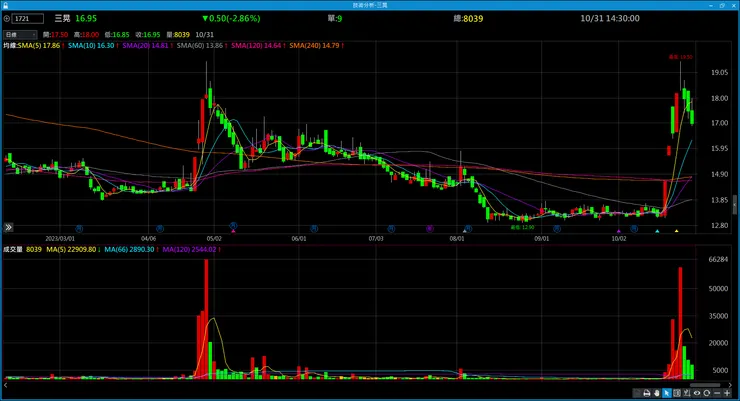The width and height of the screenshot is (740, 401).
Task: Toggle the eye visibility icon
Action: [x=697, y=393]
